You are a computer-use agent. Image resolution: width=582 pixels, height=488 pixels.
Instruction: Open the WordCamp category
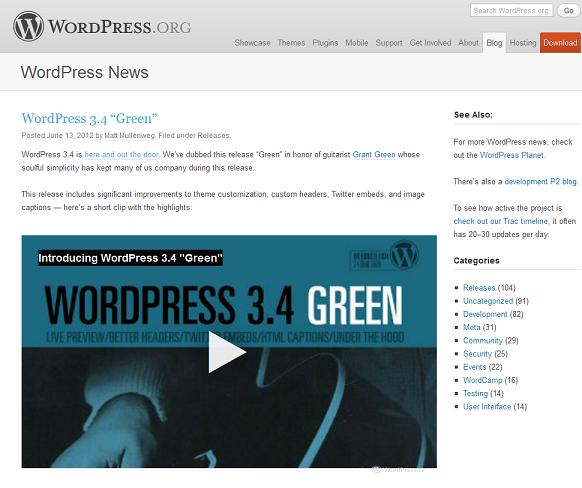pos(483,380)
